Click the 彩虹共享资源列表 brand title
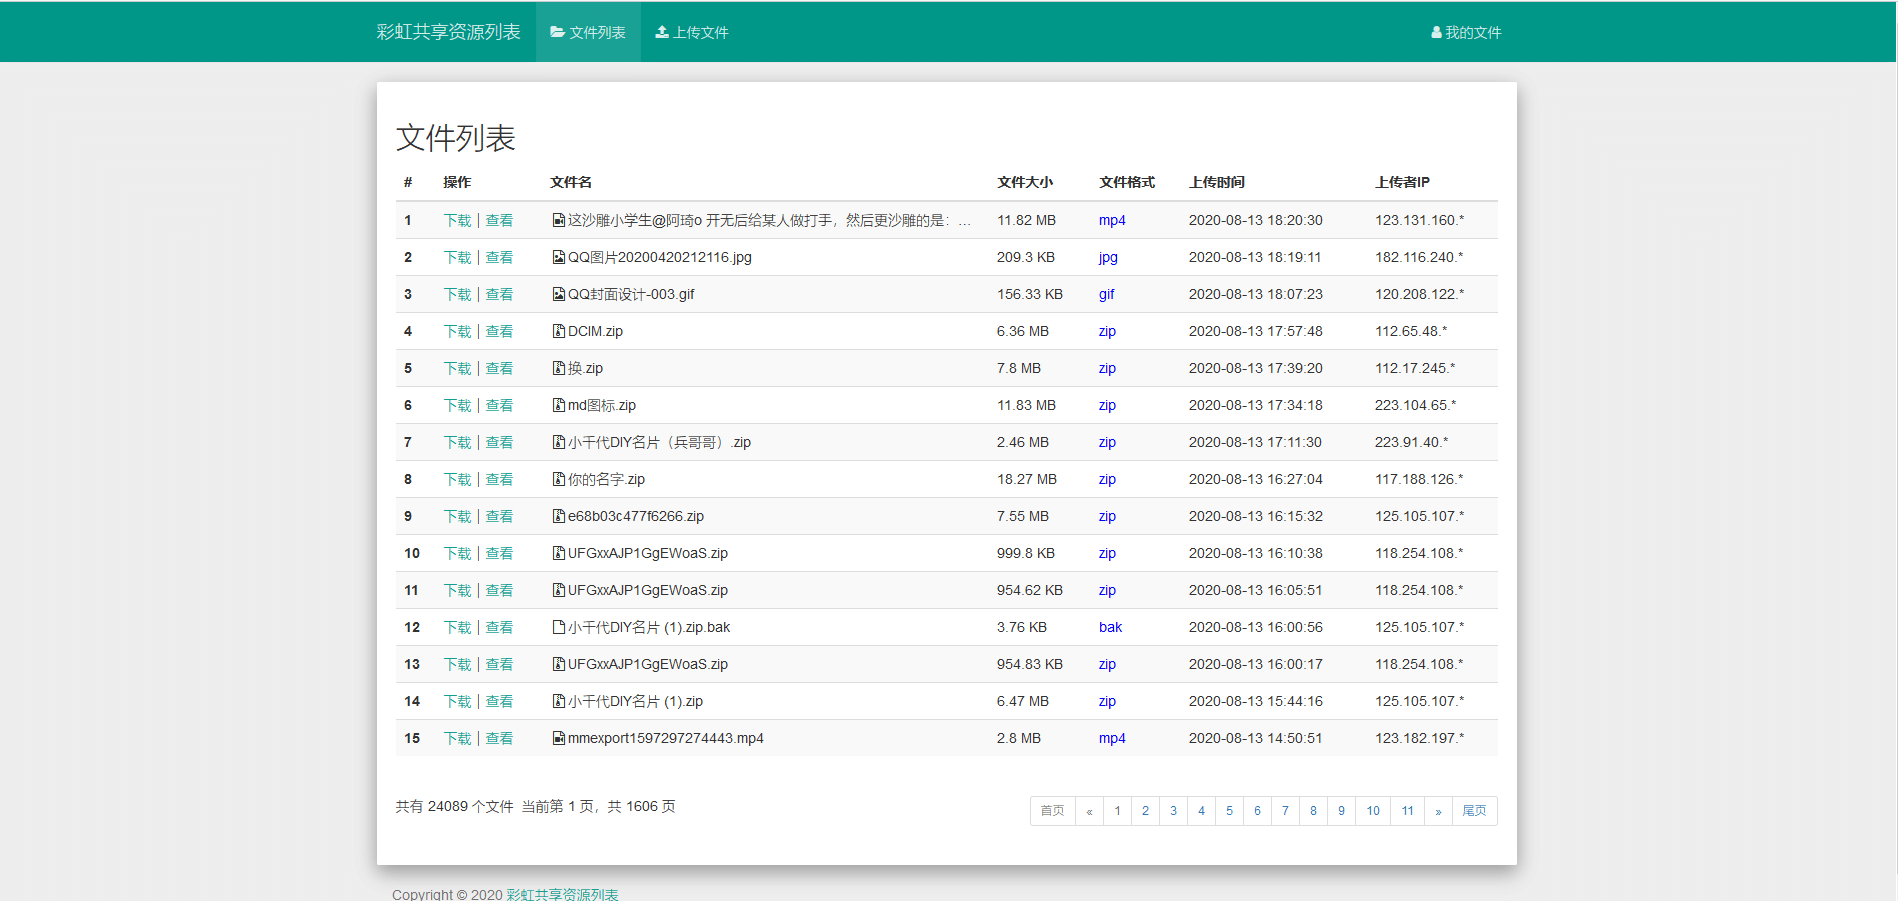 [x=448, y=32]
